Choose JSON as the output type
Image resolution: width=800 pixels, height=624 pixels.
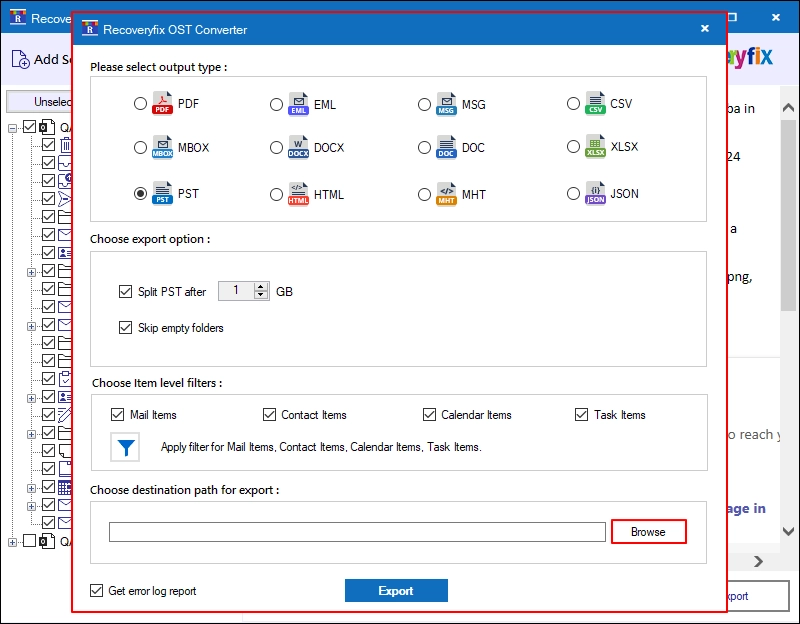[x=573, y=193]
